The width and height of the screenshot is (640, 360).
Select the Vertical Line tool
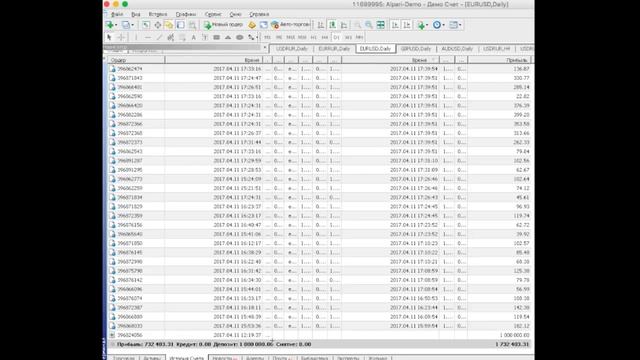click(x=136, y=37)
